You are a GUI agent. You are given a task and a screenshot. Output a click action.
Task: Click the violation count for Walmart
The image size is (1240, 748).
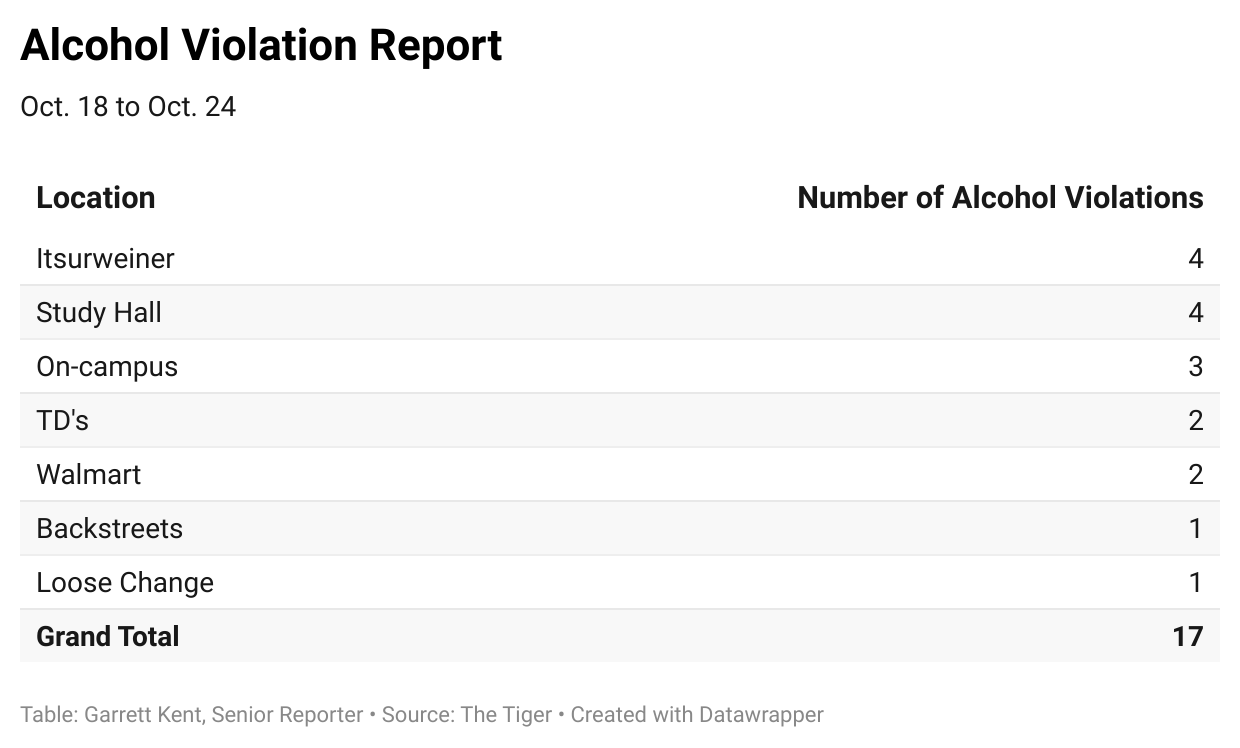point(1196,475)
